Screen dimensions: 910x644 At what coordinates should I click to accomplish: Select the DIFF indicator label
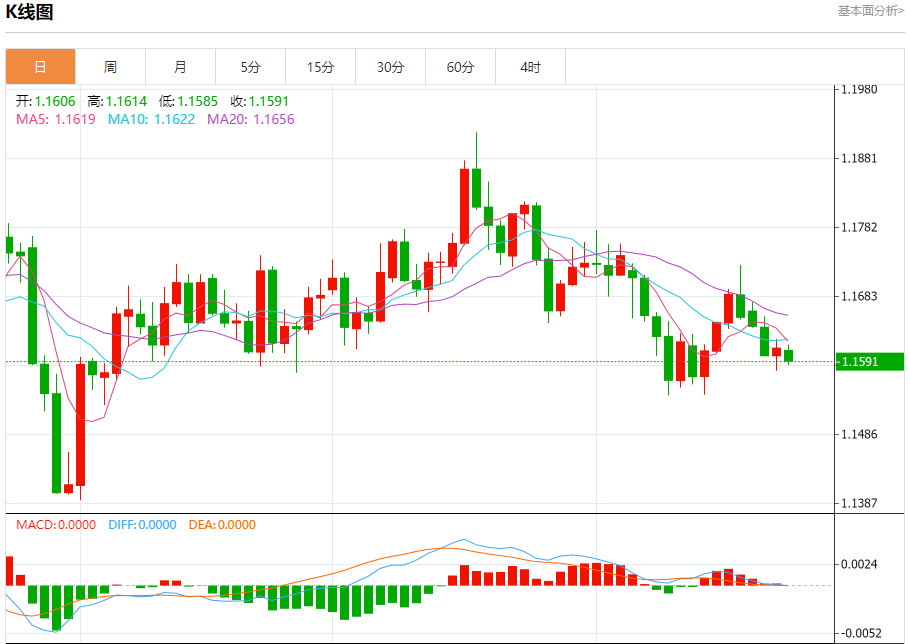point(140,525)
